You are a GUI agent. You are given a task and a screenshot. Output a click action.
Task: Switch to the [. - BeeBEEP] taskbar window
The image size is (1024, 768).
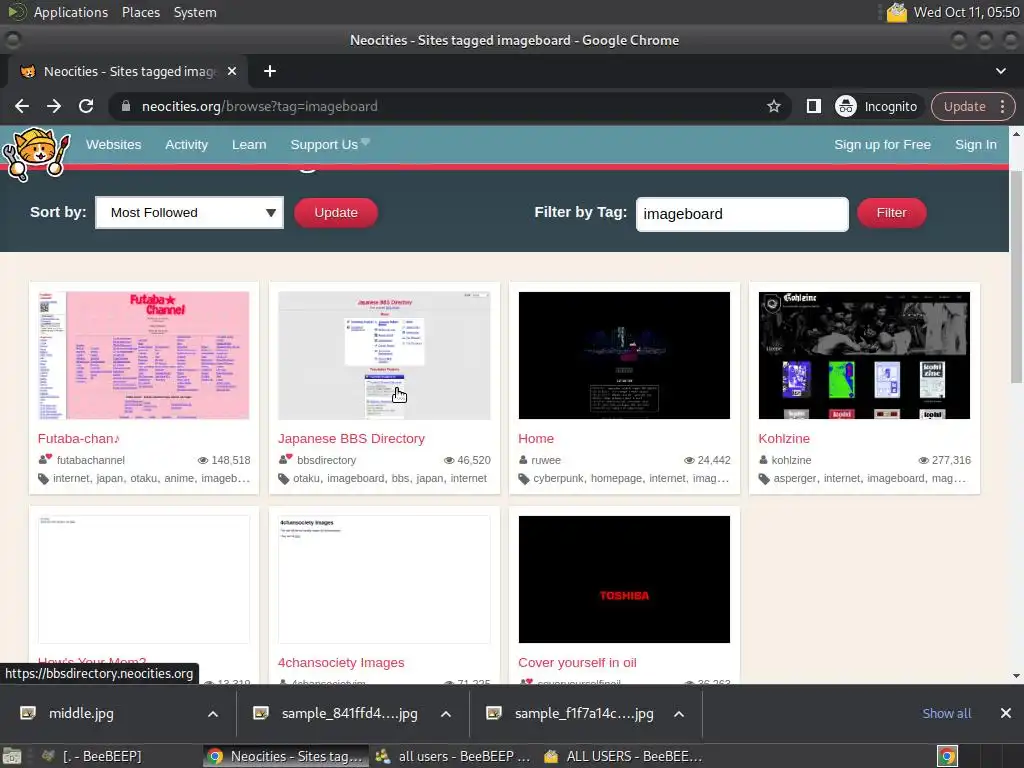click(x=92, y=756)
